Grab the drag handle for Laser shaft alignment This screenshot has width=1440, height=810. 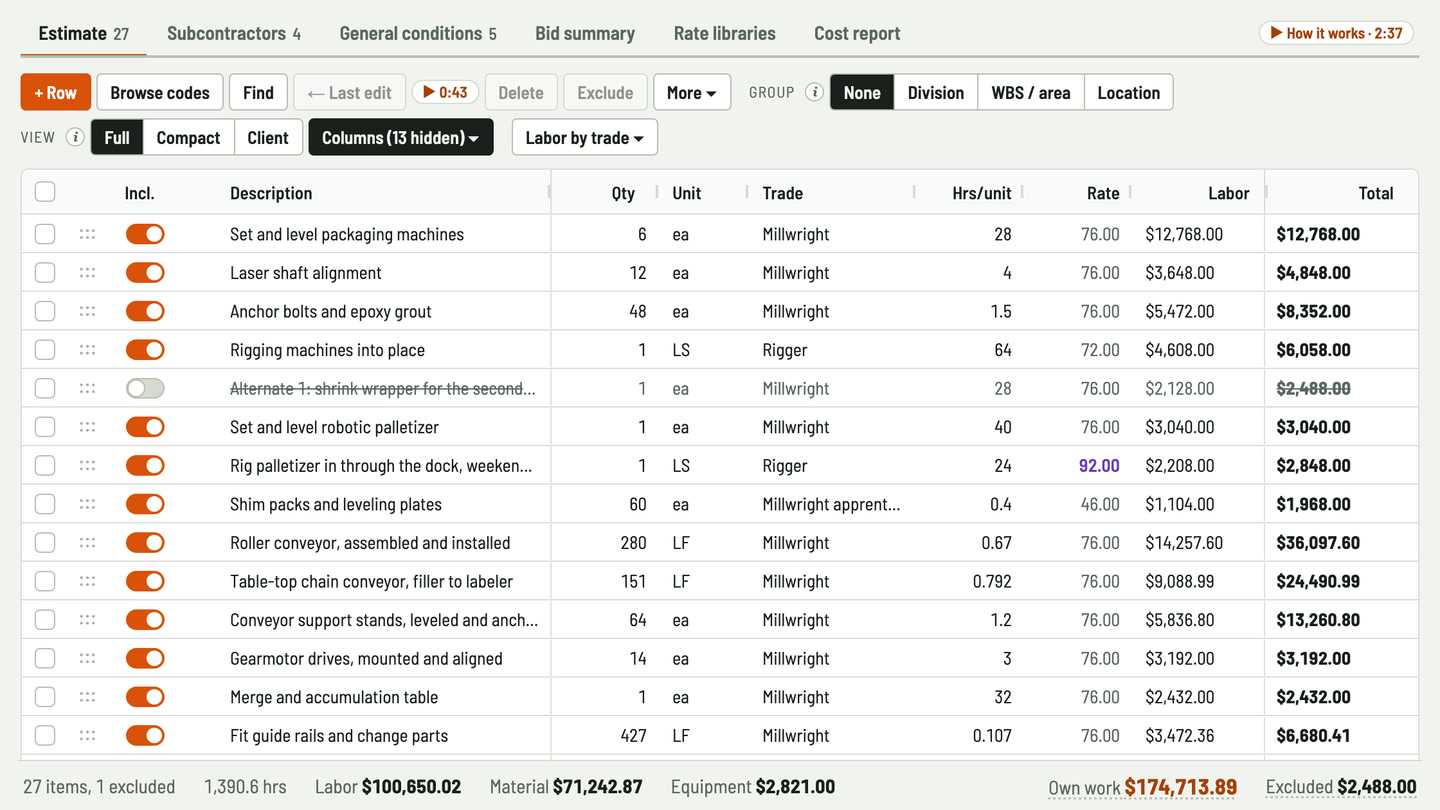point(87,273)
